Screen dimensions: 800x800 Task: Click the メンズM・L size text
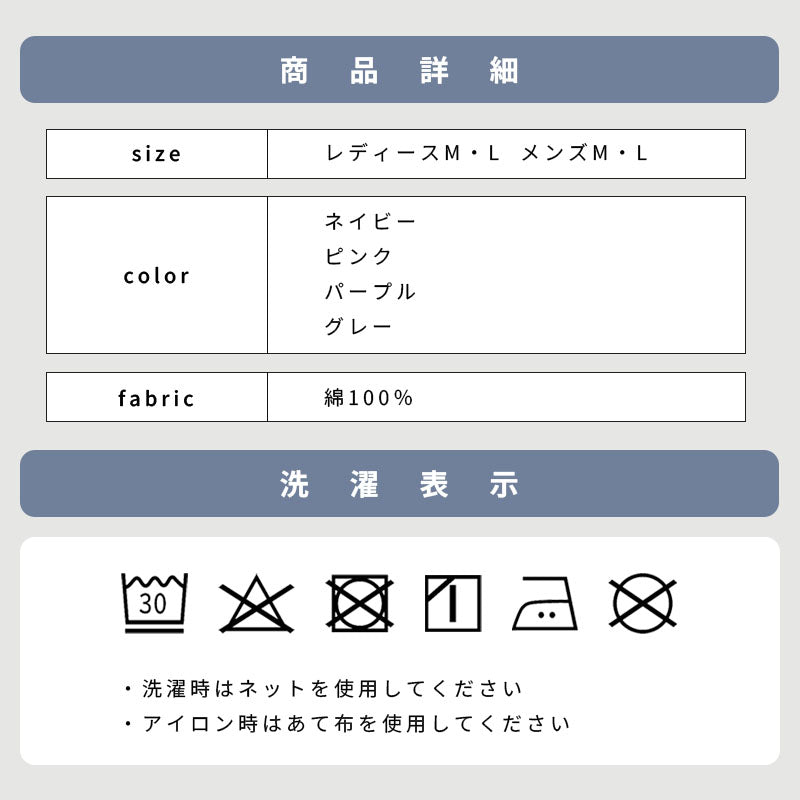coord(585,154)
